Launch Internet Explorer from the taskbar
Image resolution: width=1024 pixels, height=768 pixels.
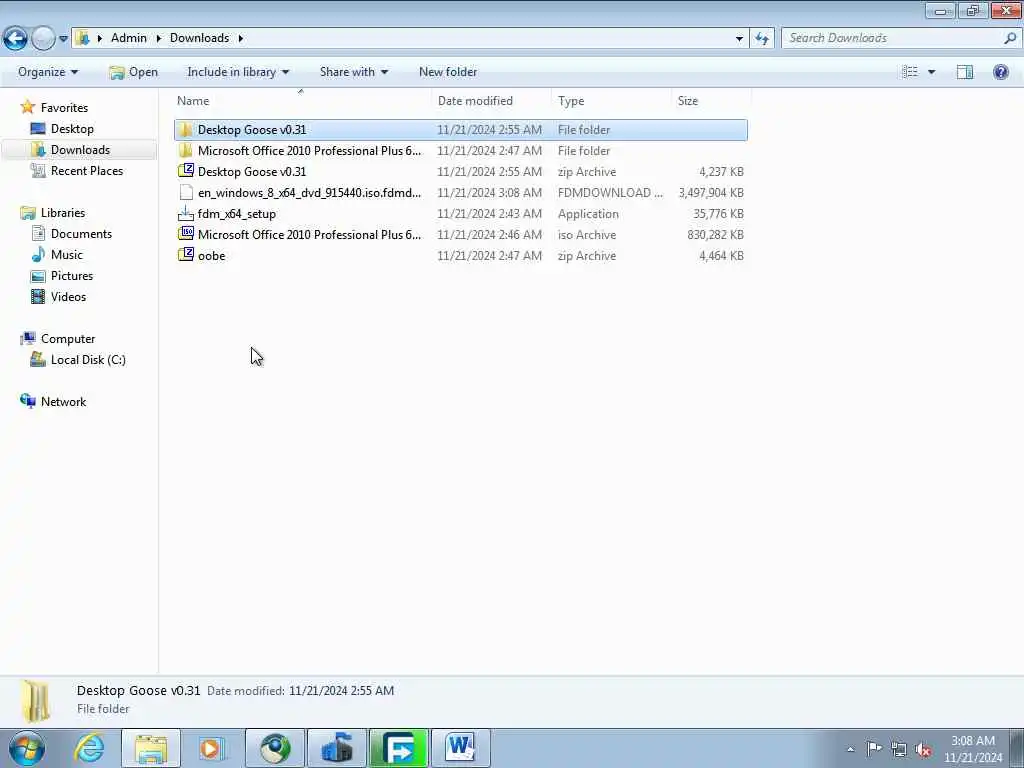click(89, 748)
